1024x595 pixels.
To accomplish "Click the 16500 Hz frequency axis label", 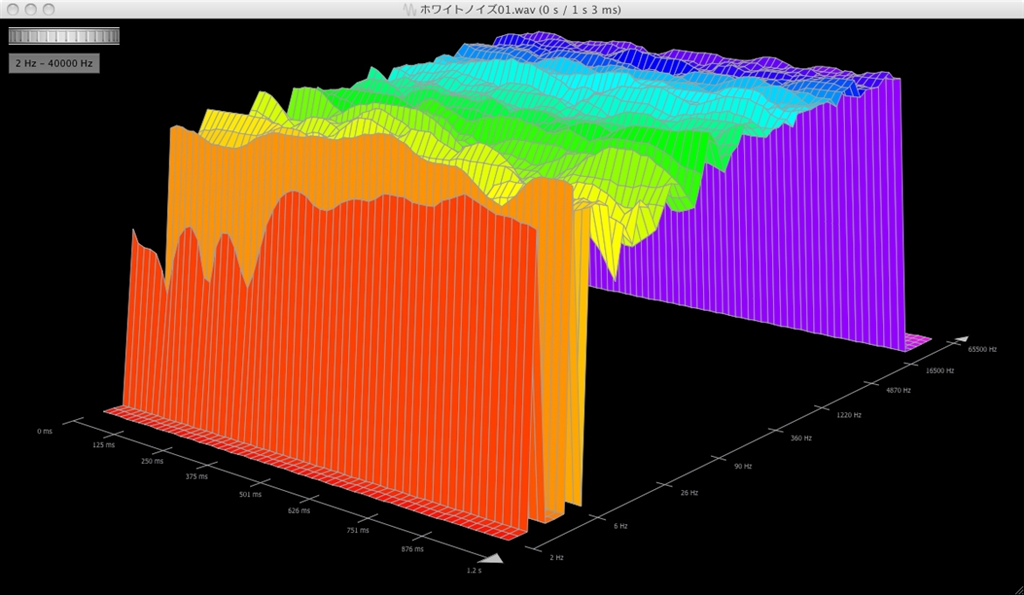I will pos(940,370).
